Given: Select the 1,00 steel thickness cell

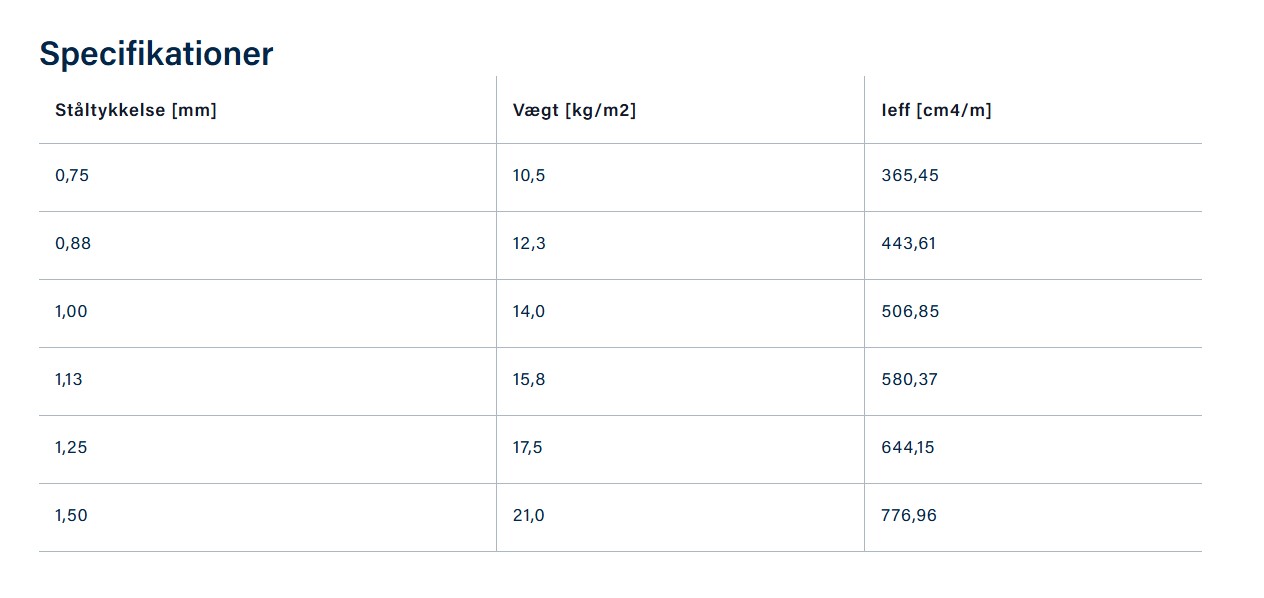Looking at the screenshot, I should [x=71, y=312].
